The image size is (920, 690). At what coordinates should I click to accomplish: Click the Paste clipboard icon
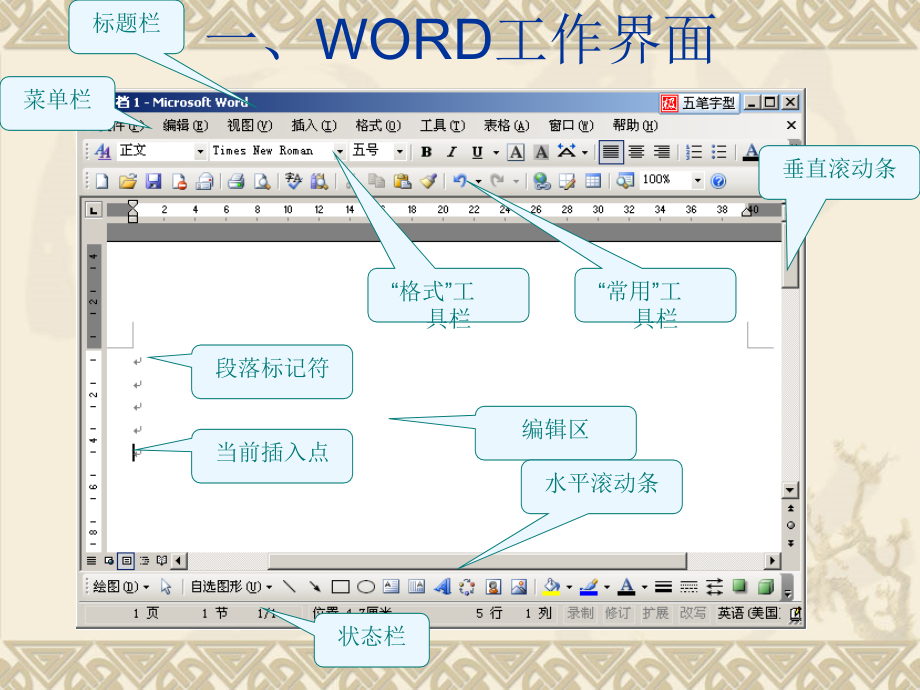[402, 181]
